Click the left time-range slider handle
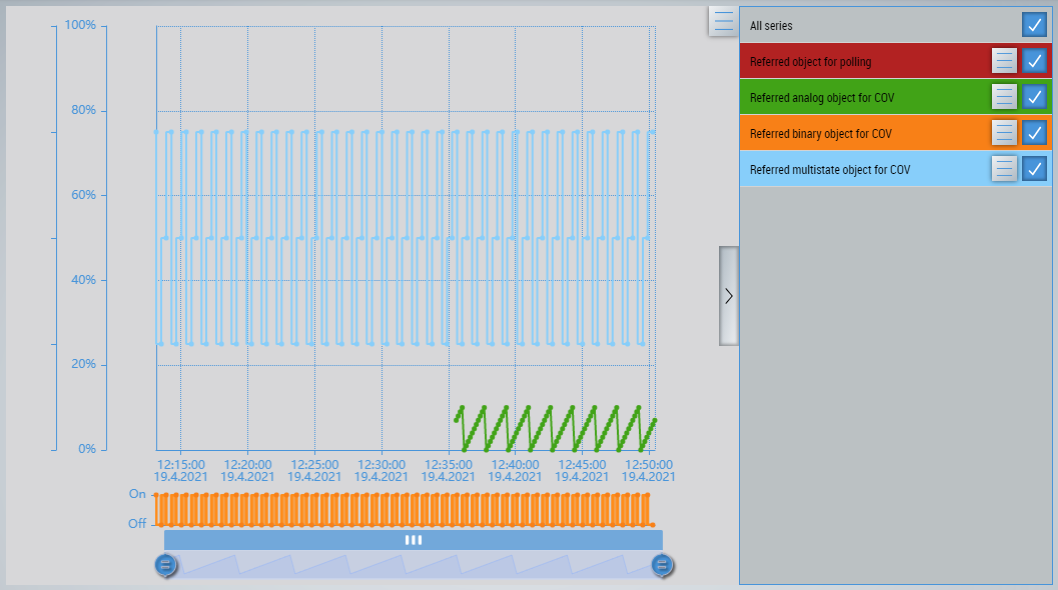 click(x=165, y=565)
